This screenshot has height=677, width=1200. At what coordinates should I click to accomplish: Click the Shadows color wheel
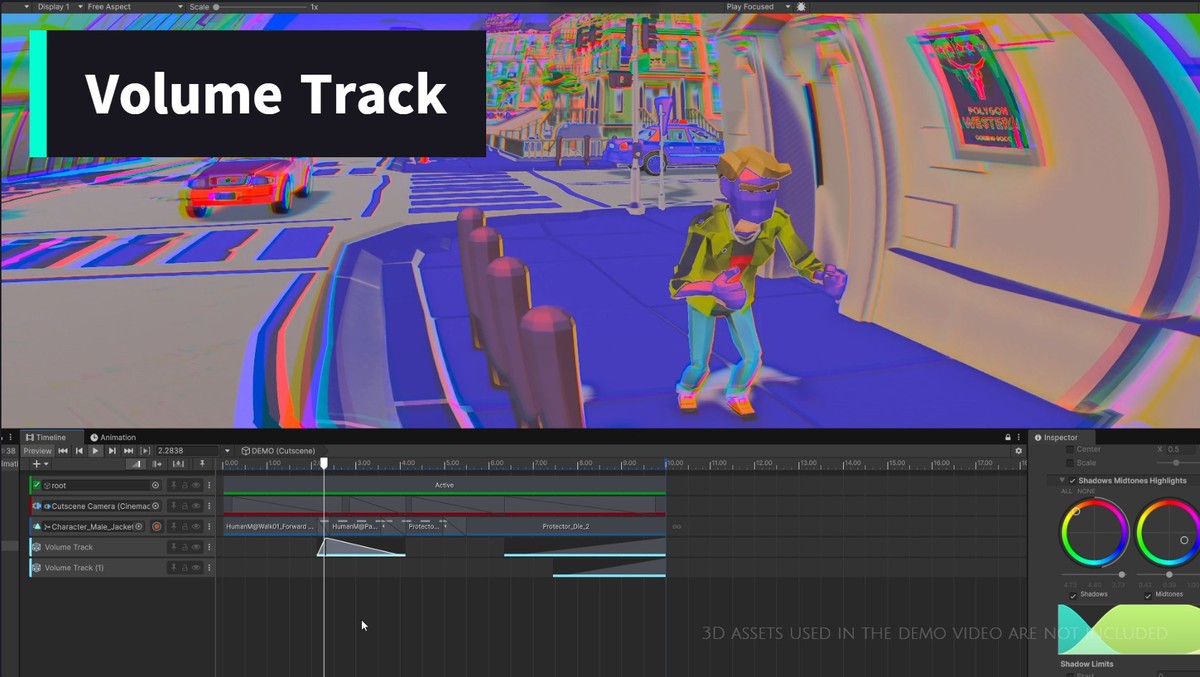tap(1095, 533)
